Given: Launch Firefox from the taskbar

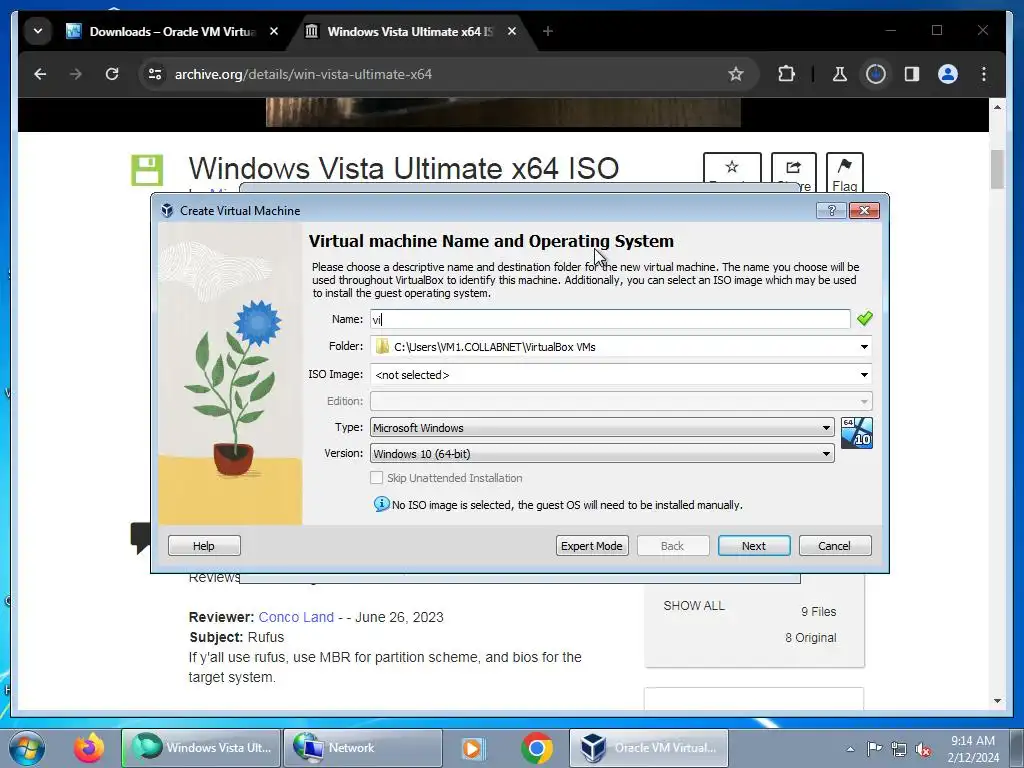Looking at the screenshot, I should (x=89, y=748).
